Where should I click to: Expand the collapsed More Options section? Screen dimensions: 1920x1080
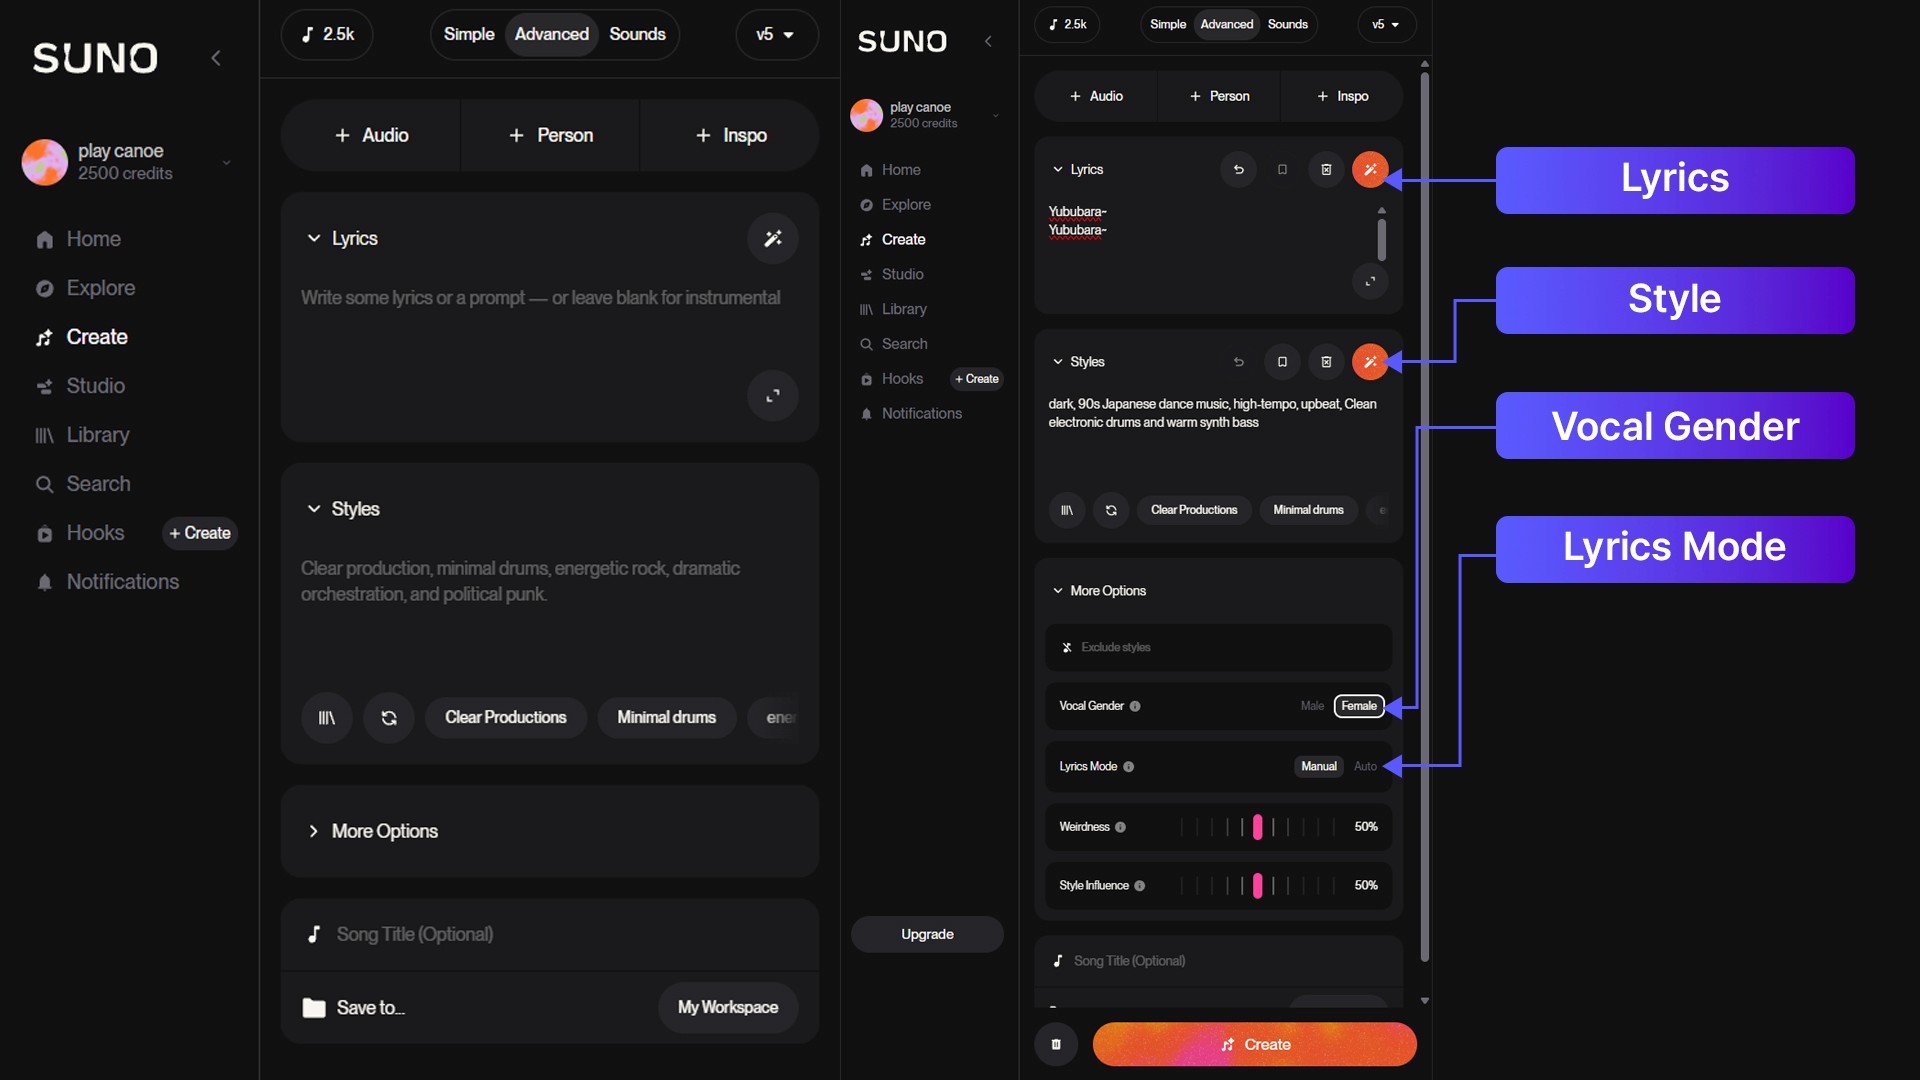(x=384, y=831)
